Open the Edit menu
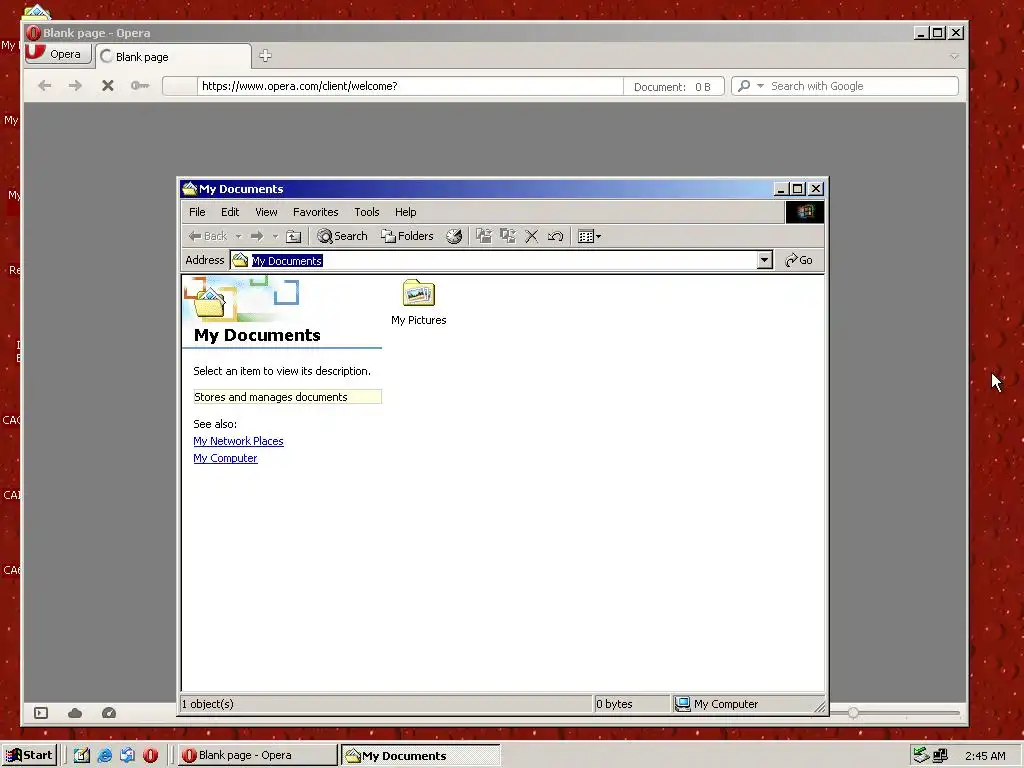This screenshot has height=768, width=1024. point(230,212)
